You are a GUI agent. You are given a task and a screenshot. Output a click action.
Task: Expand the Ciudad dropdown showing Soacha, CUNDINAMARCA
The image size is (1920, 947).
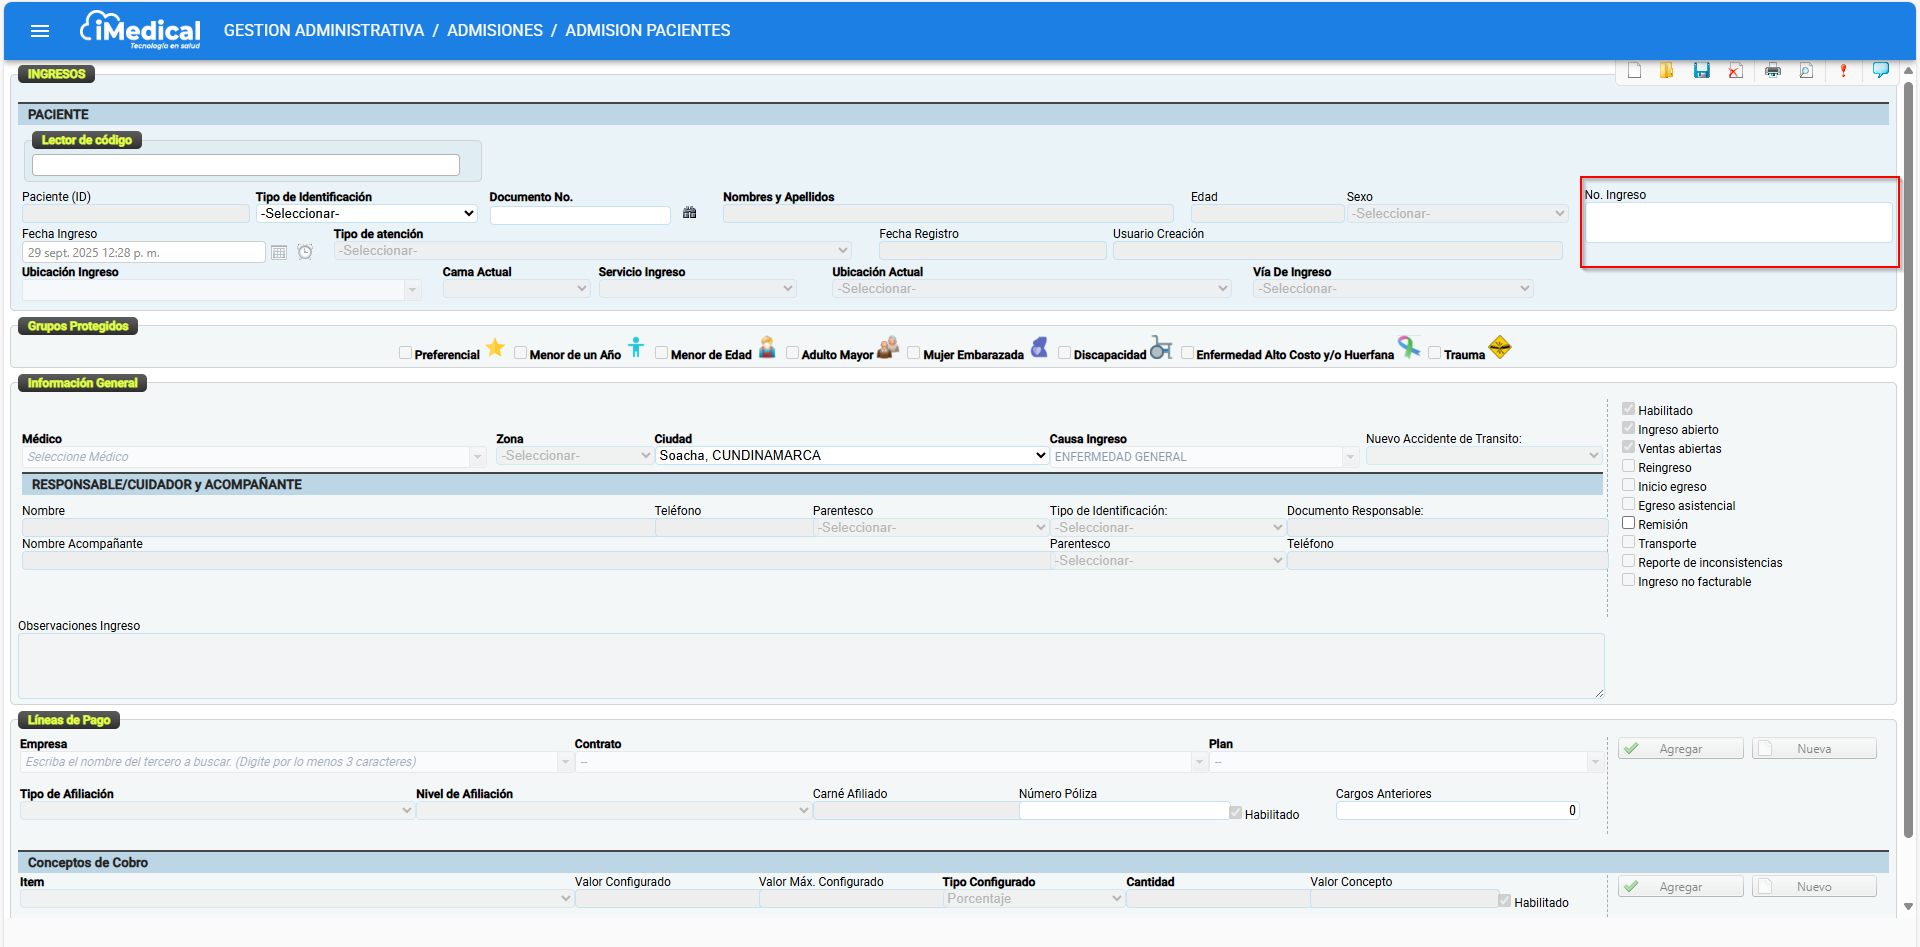(852, 456)
